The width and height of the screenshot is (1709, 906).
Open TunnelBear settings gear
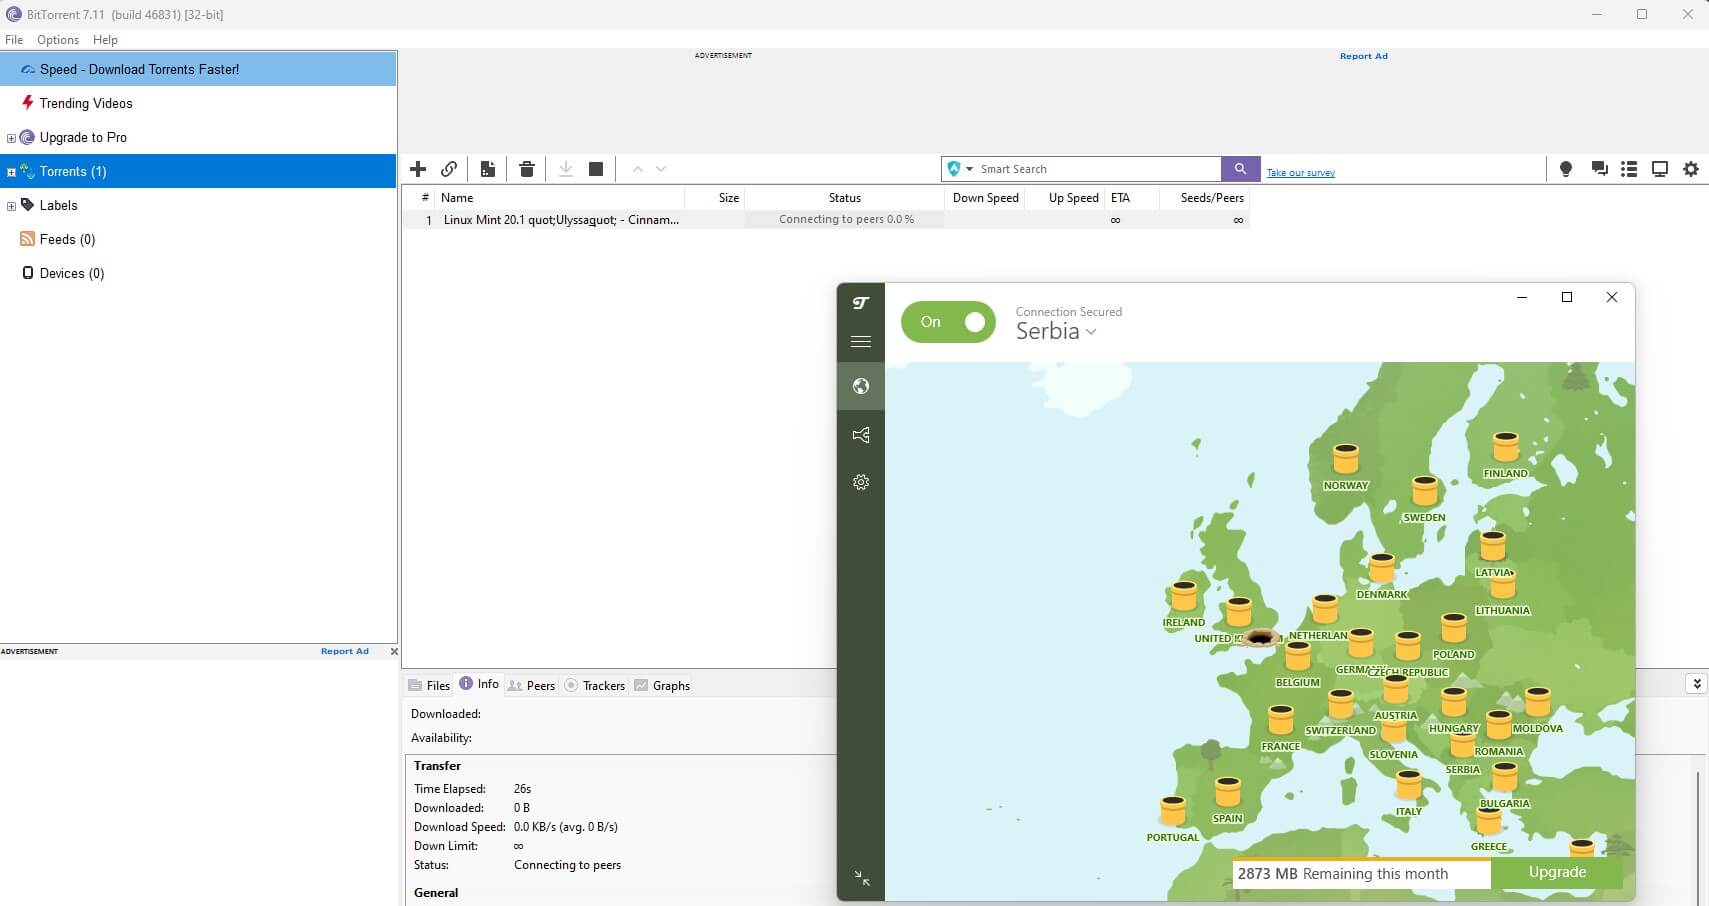pyautogui.click(x=861, y=482)
